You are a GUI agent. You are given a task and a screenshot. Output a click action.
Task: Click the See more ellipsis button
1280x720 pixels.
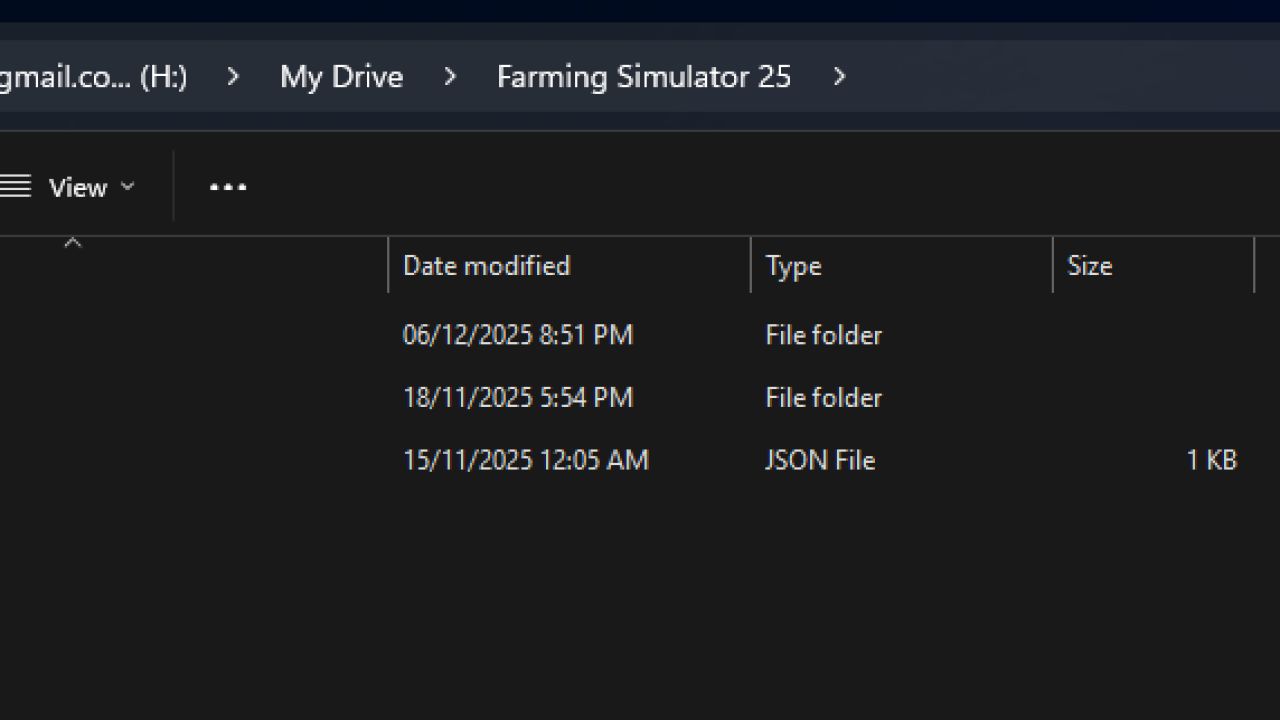click(x=228, y=187)
